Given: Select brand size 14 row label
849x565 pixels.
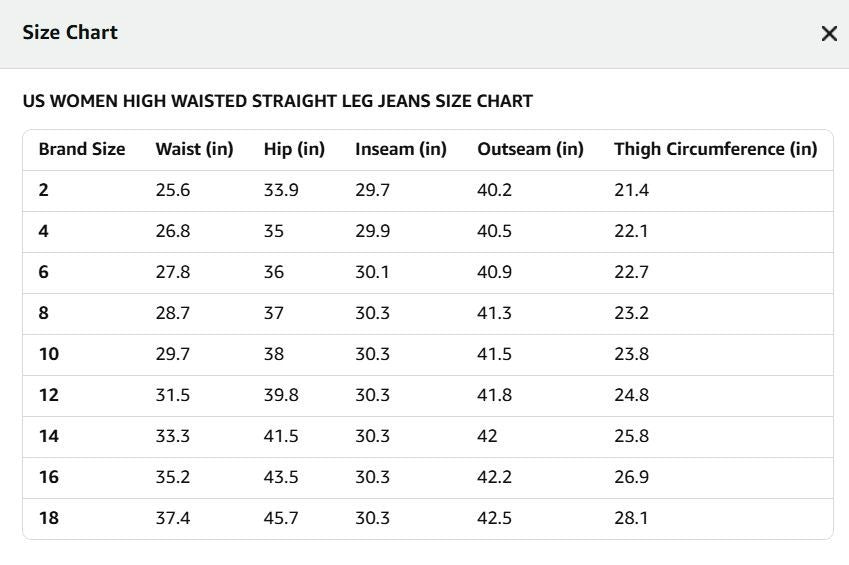Looking at the screenshot, I should coord(49,436).
